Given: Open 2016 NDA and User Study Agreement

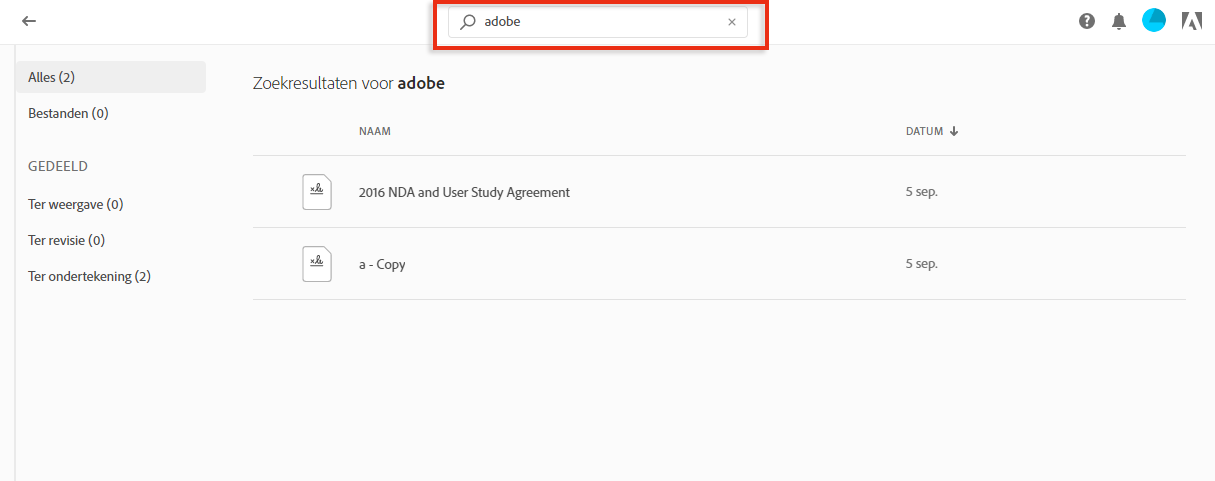Looking at the screenshot, I should tap(464, 192).
